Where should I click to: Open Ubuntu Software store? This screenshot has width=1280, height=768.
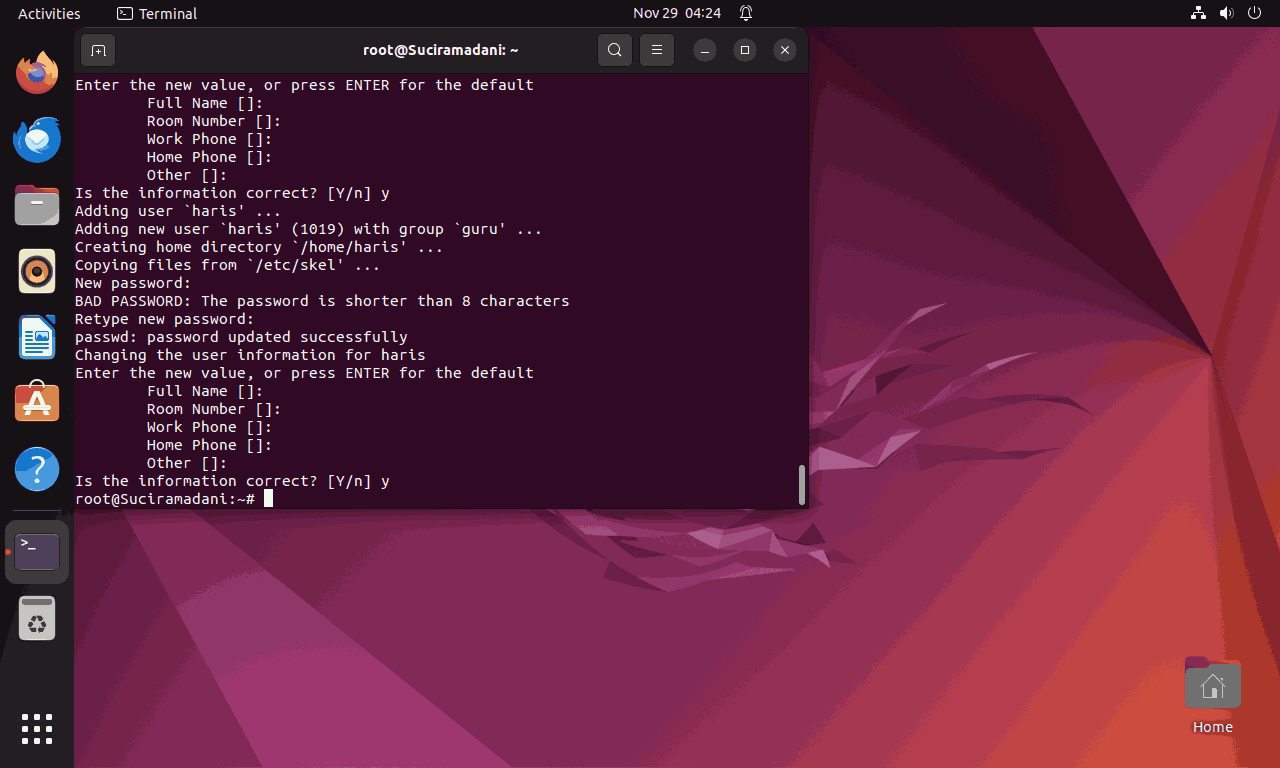[37, 403]
